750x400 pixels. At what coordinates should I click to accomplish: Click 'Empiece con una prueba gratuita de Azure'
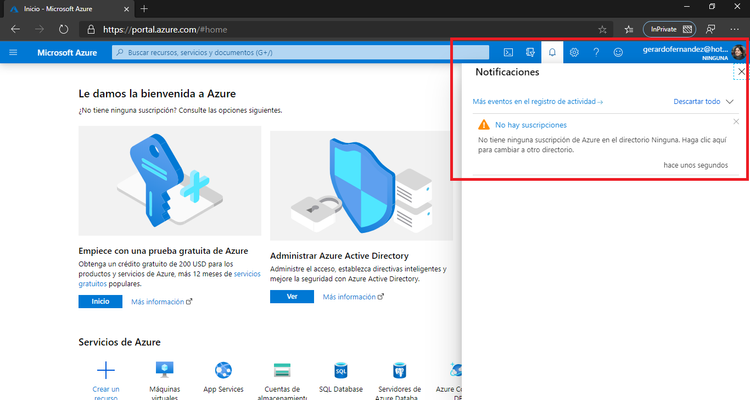pos(164,251)
